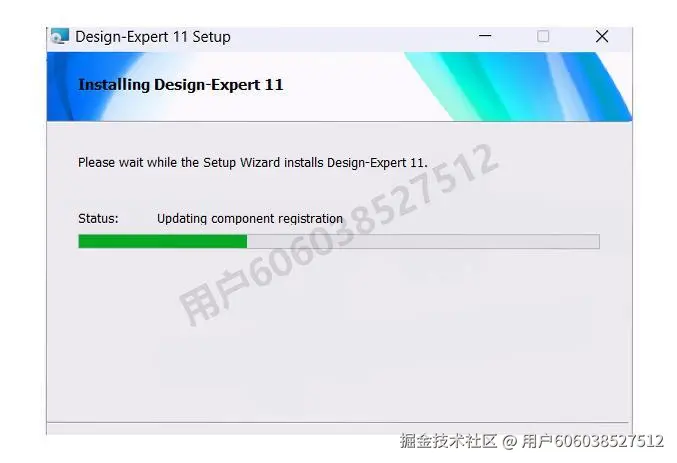Screen dimensions: 677x463
Task: Click the Design-Expert installer icon in title bar
Action: pos(60,36)
